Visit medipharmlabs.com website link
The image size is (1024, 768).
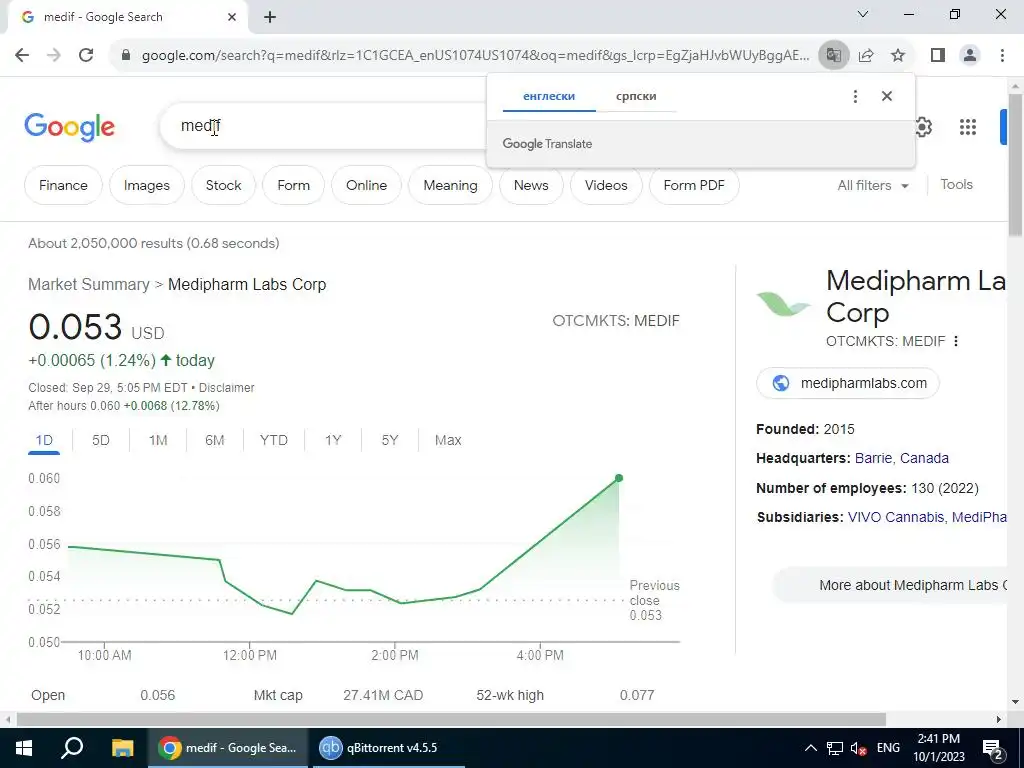pyautogui.click(x=848, y=383)
